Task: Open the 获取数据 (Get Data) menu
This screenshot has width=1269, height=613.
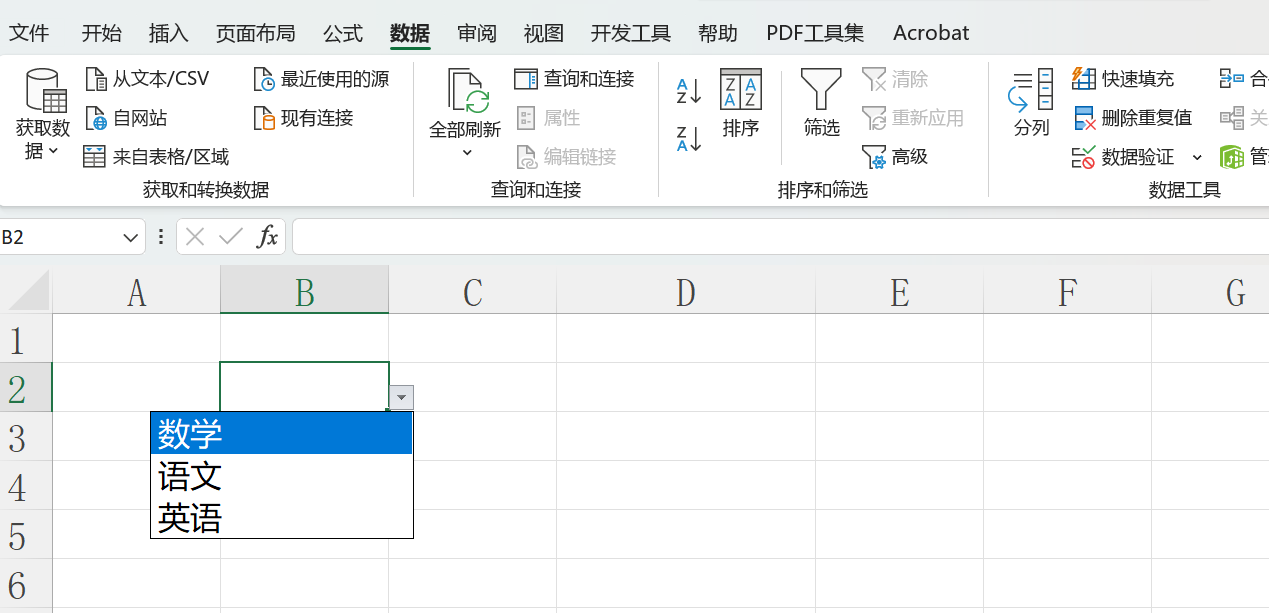Action: tap(43, 115)
